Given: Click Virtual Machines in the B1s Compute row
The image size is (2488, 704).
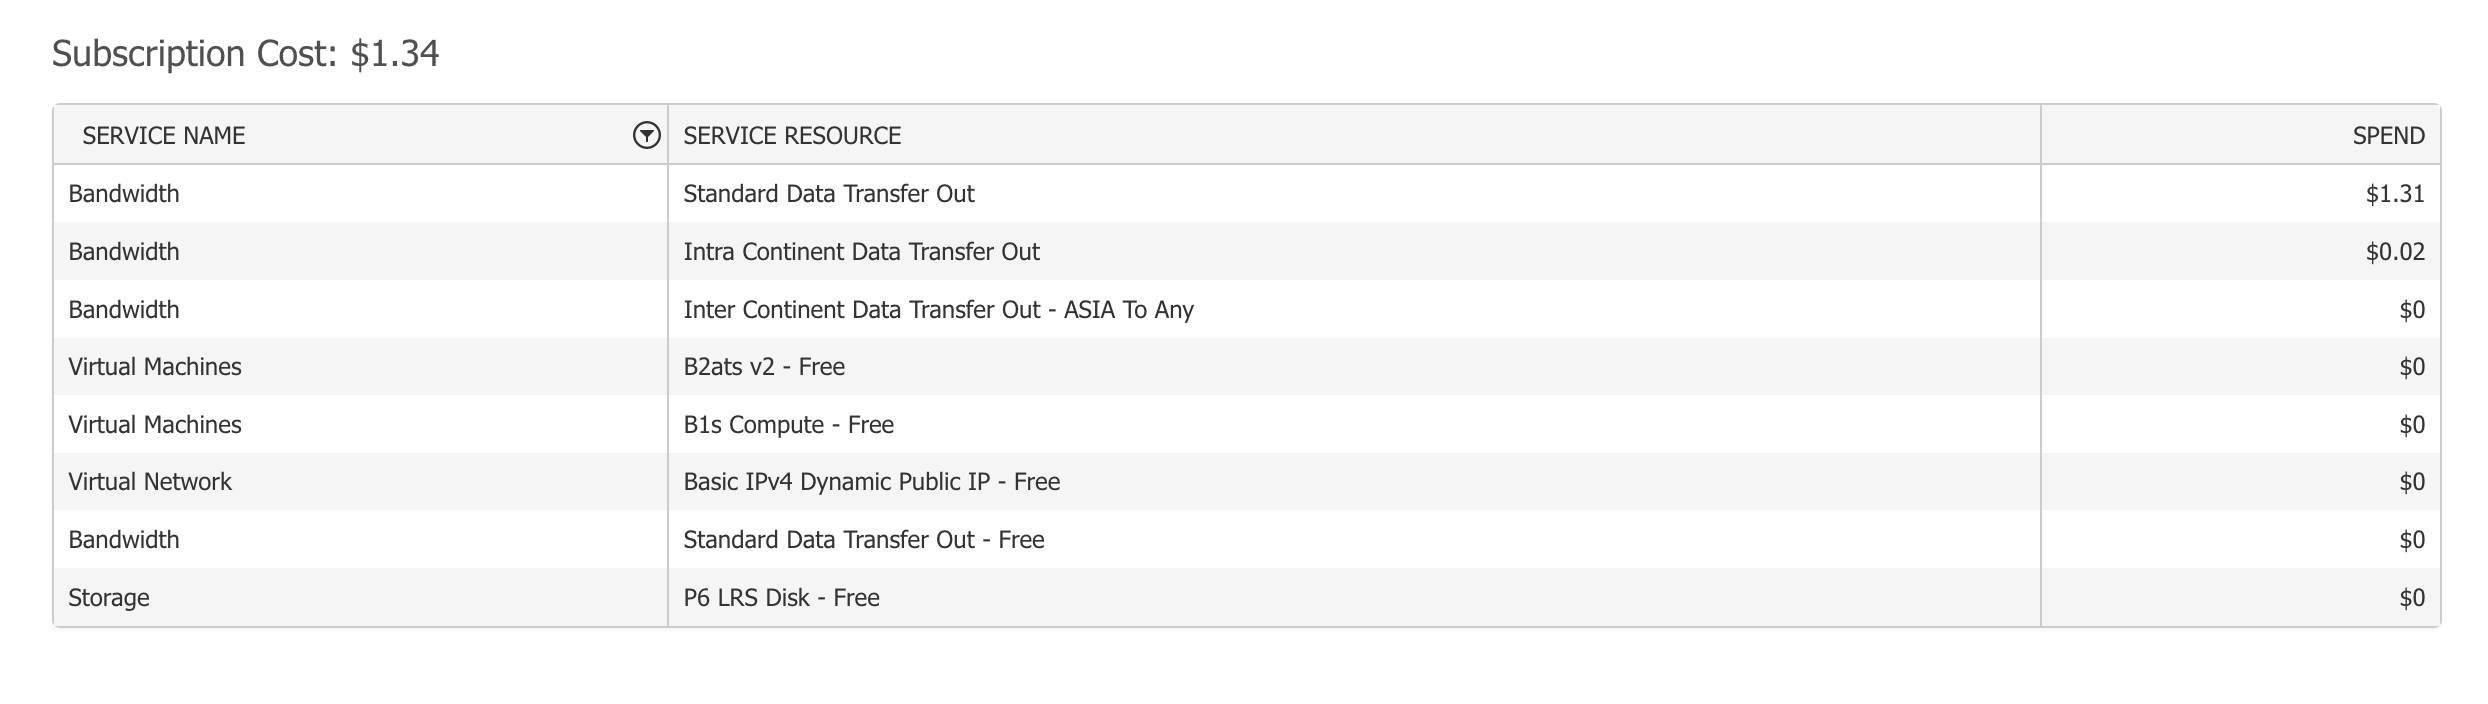Looking at the screenshot, I should [155, 425].
